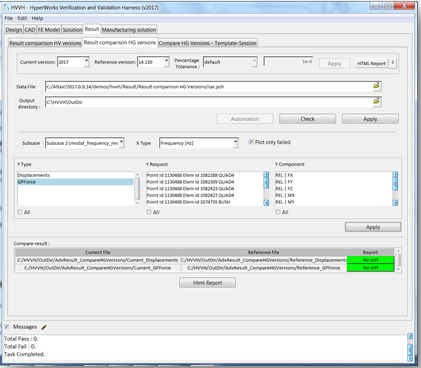Image resolution: width=421 pixels, height=368 pixels.
Task: Open Compare HG Versions Template-Session tab
Action: tap(207, 43)
